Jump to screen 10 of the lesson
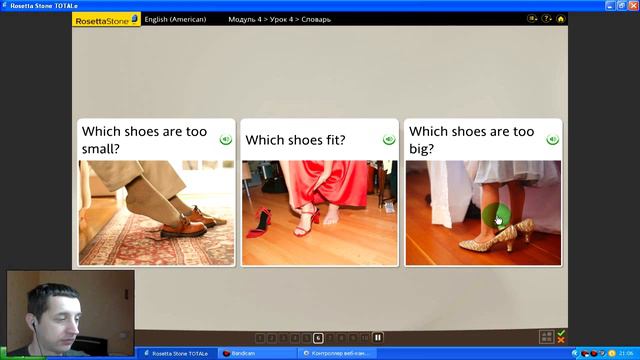This screenshot has width=640, height=360. click(x=365, y=338)
